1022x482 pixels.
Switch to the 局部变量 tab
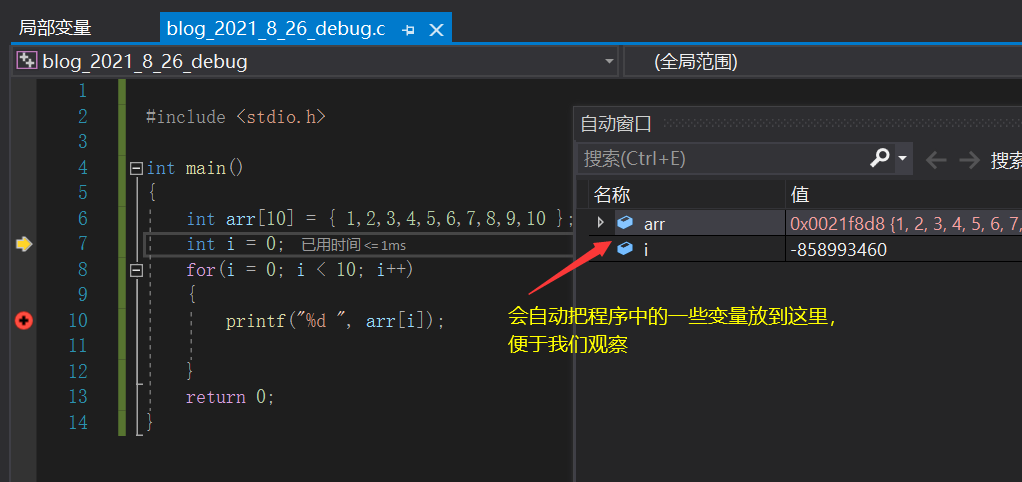(x=55, y=28)
